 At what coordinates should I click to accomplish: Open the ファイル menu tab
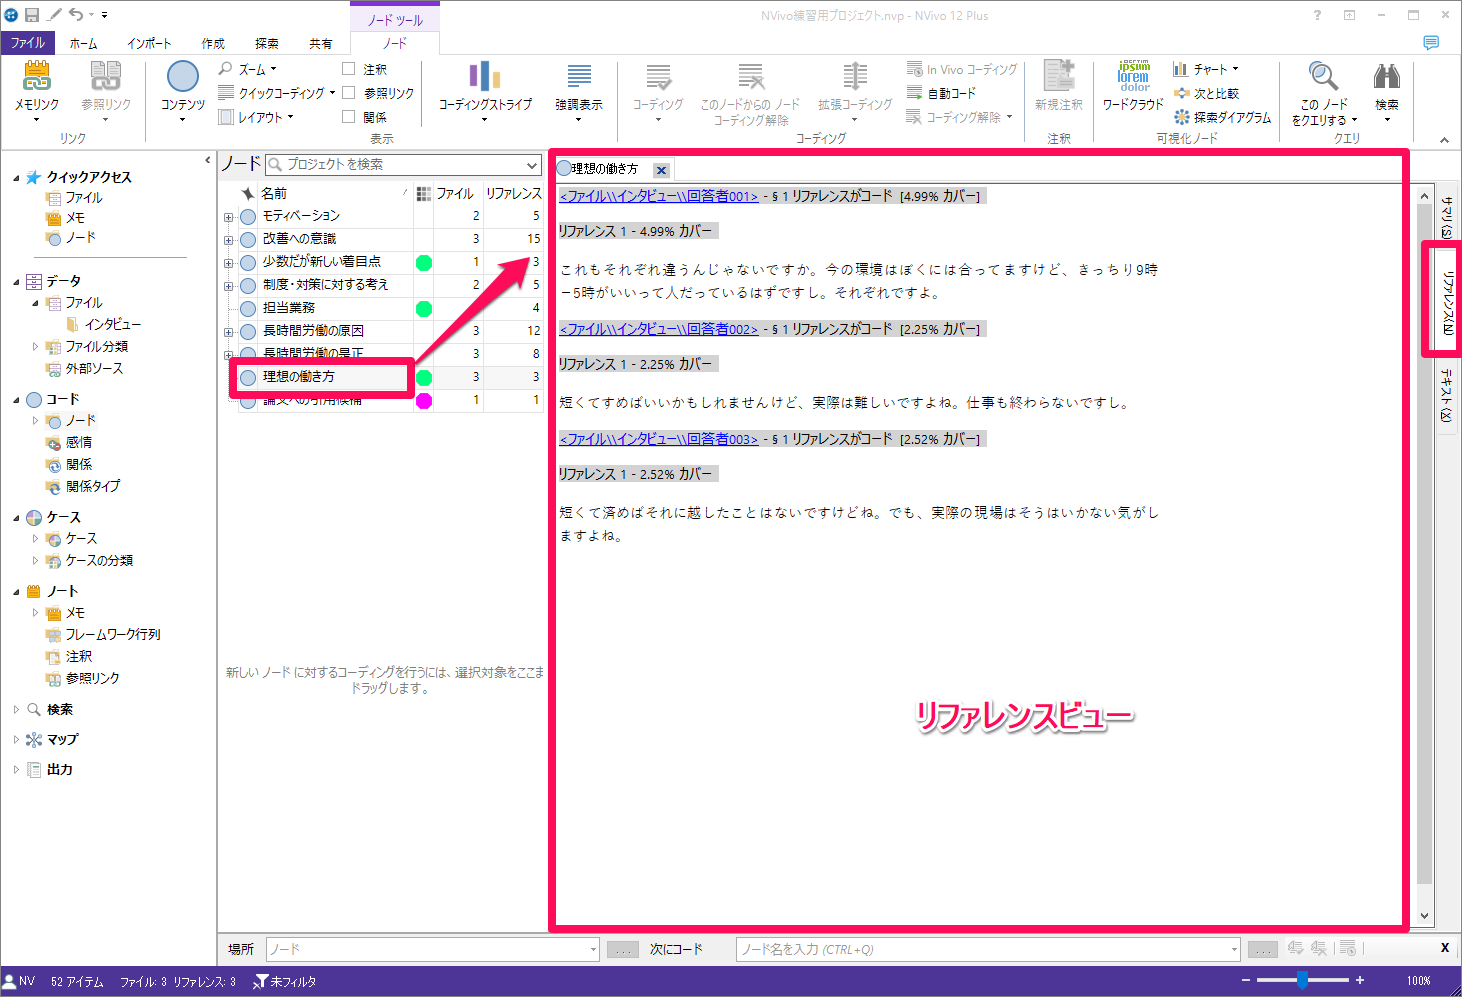tap(28, 43)
